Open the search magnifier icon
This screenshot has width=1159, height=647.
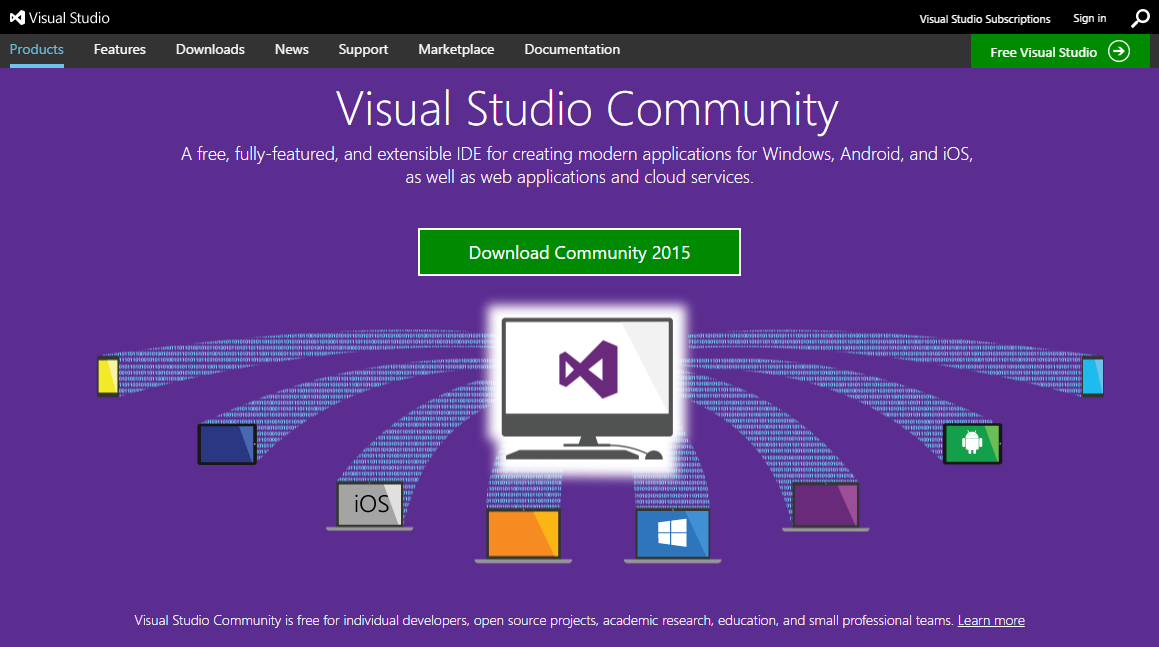[x=1140, y=18]
